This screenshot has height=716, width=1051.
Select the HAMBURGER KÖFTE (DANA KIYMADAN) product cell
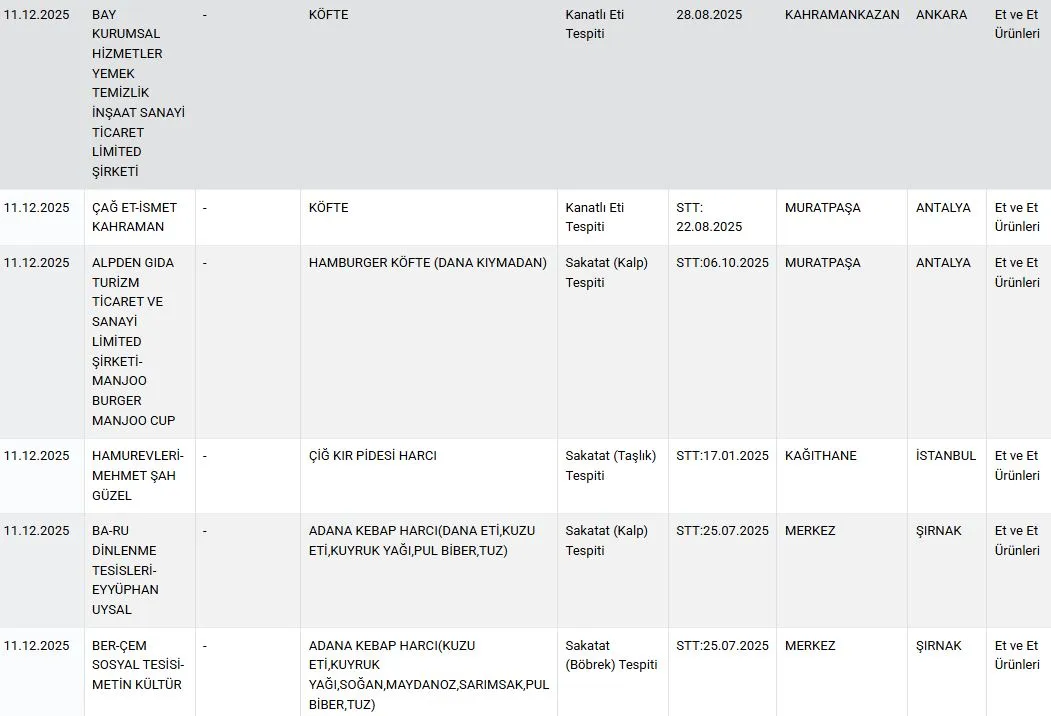pyautogui.click(x=428, y=263)
